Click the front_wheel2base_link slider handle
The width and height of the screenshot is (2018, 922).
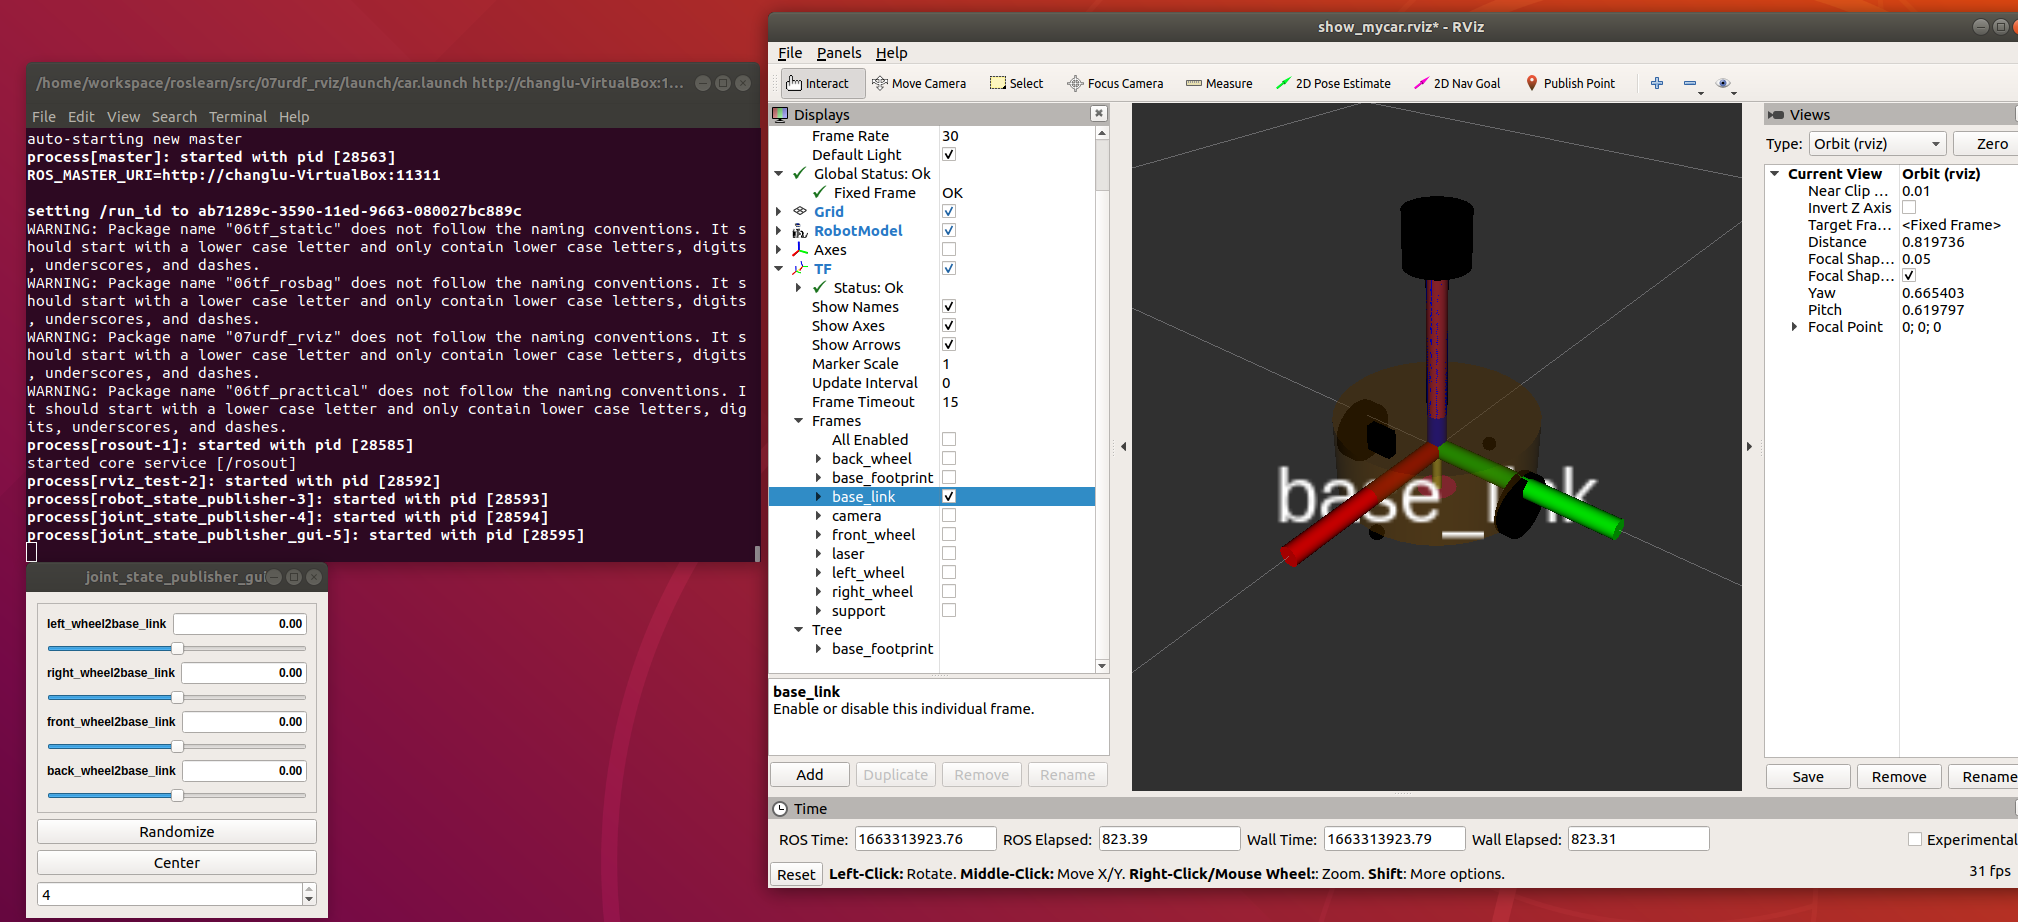[x=177, y=747]
